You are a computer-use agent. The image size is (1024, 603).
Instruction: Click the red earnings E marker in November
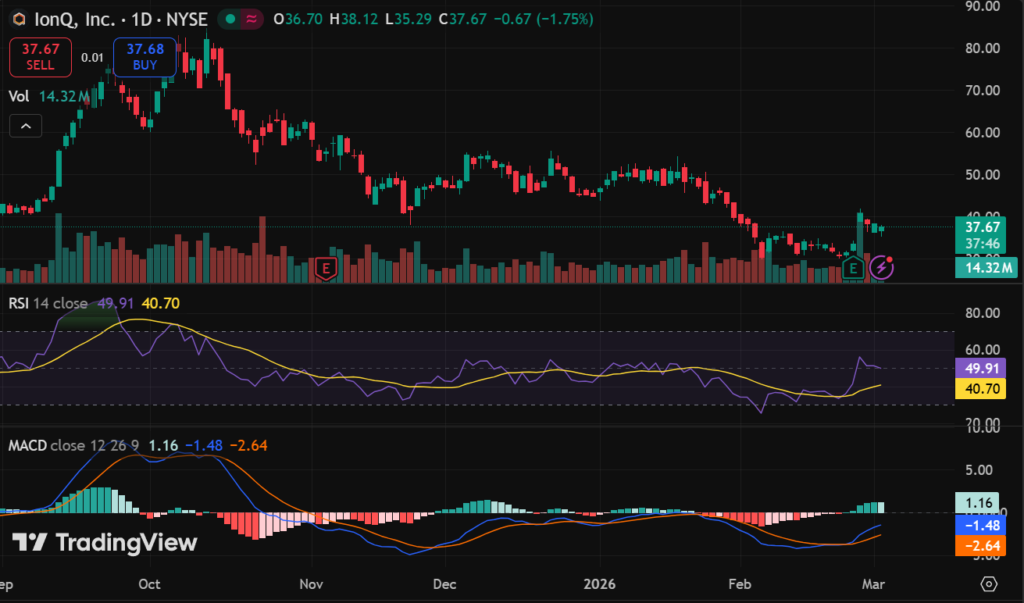pos(325,267)
